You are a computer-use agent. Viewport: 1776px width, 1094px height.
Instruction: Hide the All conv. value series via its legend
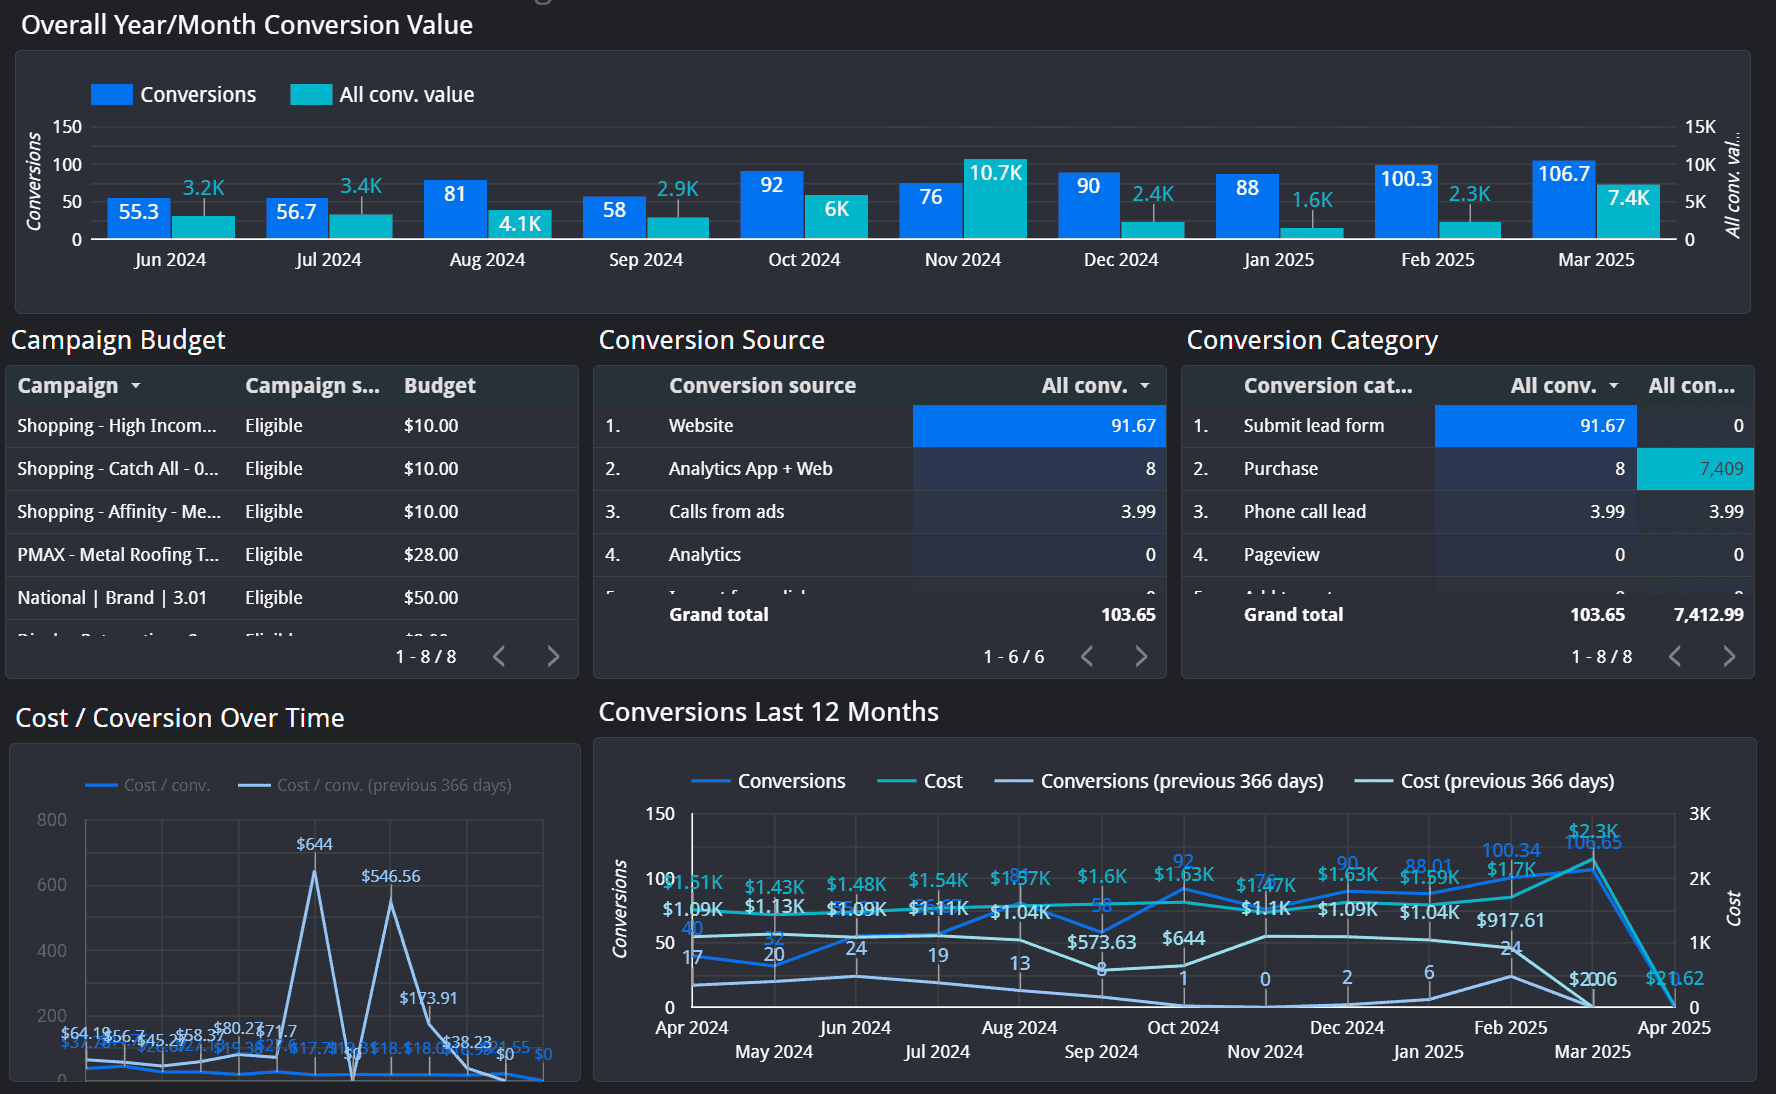tap(406, 93)
